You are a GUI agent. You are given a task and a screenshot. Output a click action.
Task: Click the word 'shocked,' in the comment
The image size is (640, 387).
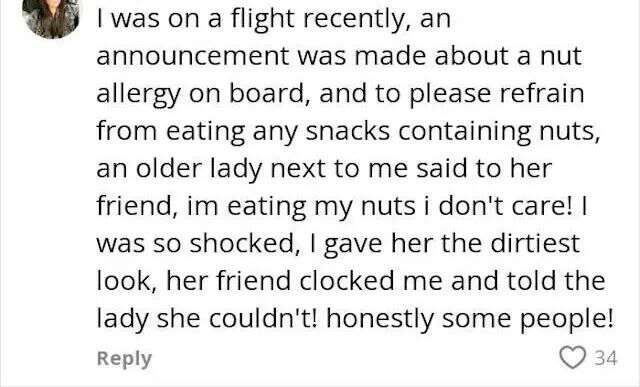point(246,244)
